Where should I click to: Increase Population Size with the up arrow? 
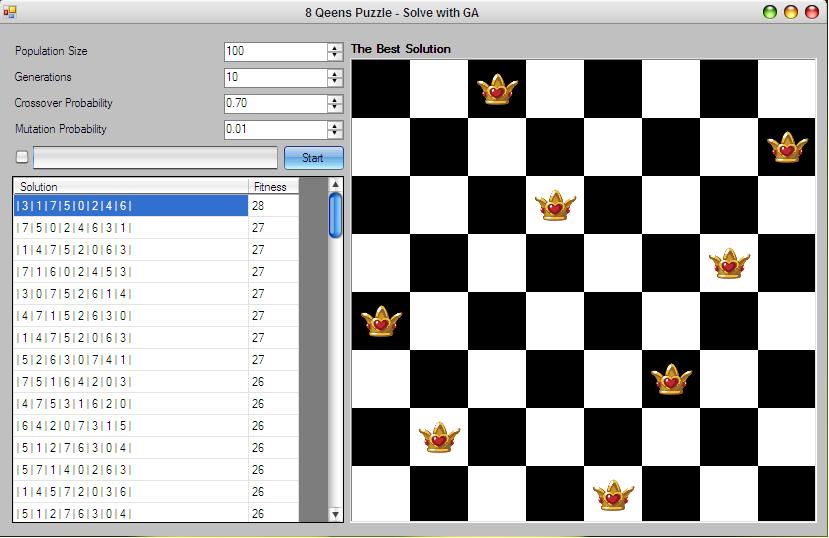tap(335, 47)
